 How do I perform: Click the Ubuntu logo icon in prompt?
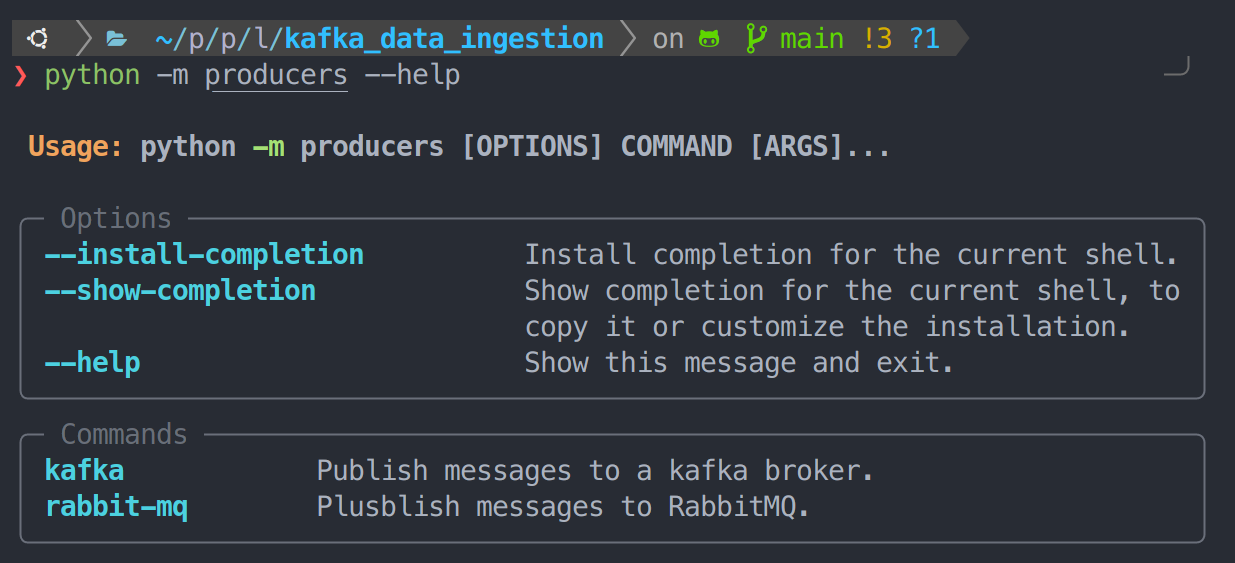coord(38,39)
